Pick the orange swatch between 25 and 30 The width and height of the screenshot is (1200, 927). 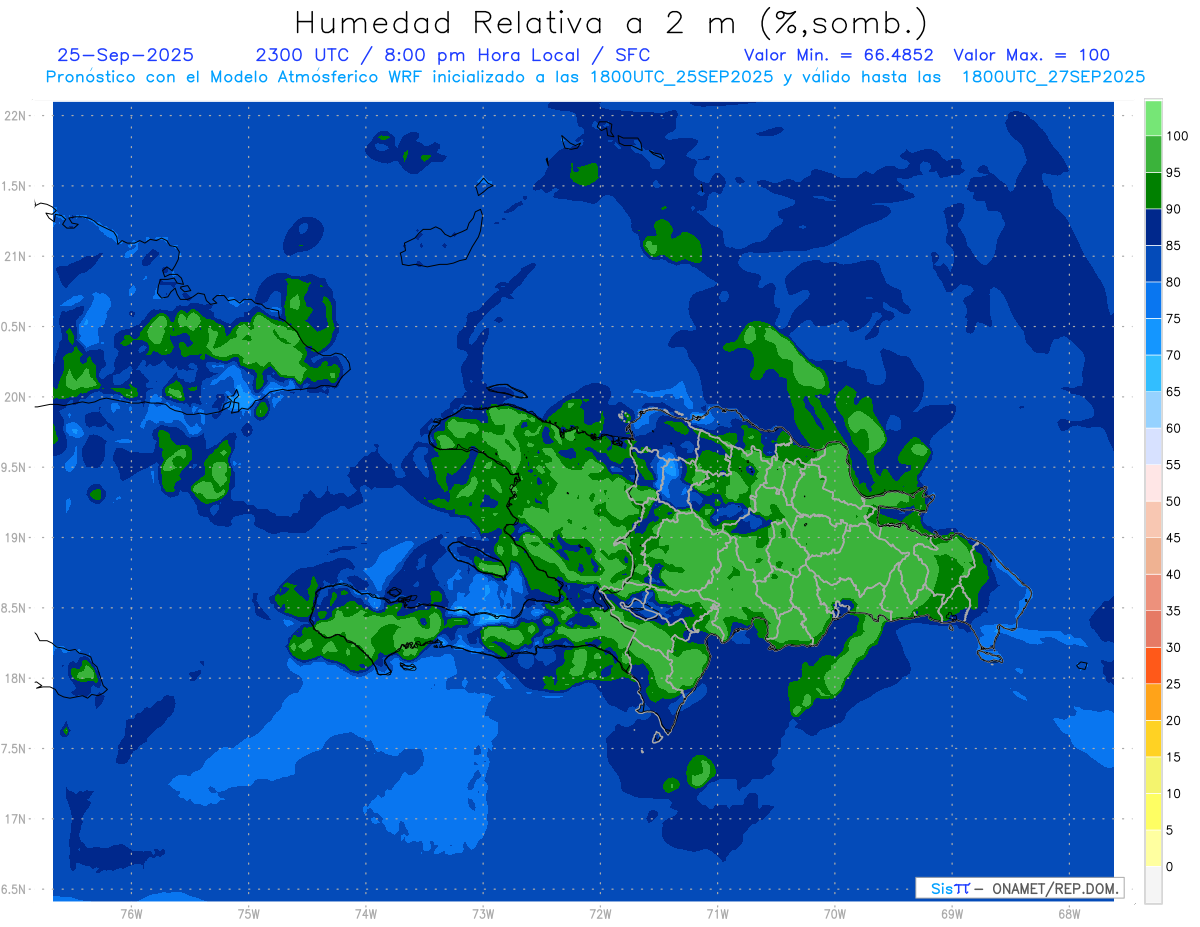1153,665
